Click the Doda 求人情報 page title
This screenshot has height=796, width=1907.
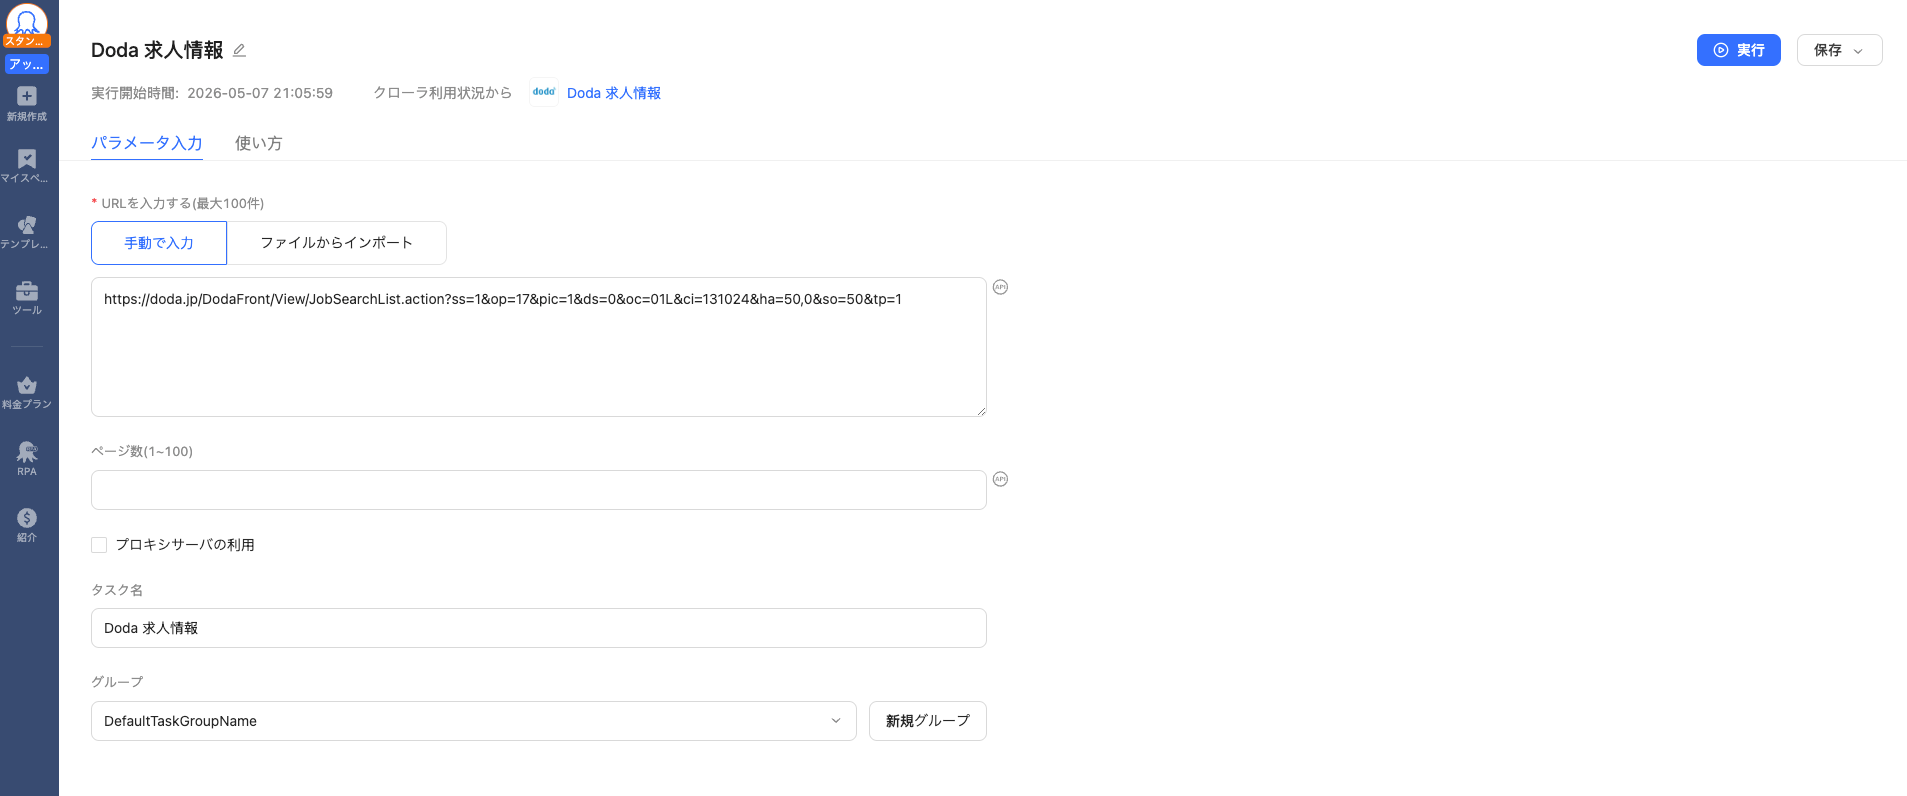pyautogui.click(x=157, y=50)
